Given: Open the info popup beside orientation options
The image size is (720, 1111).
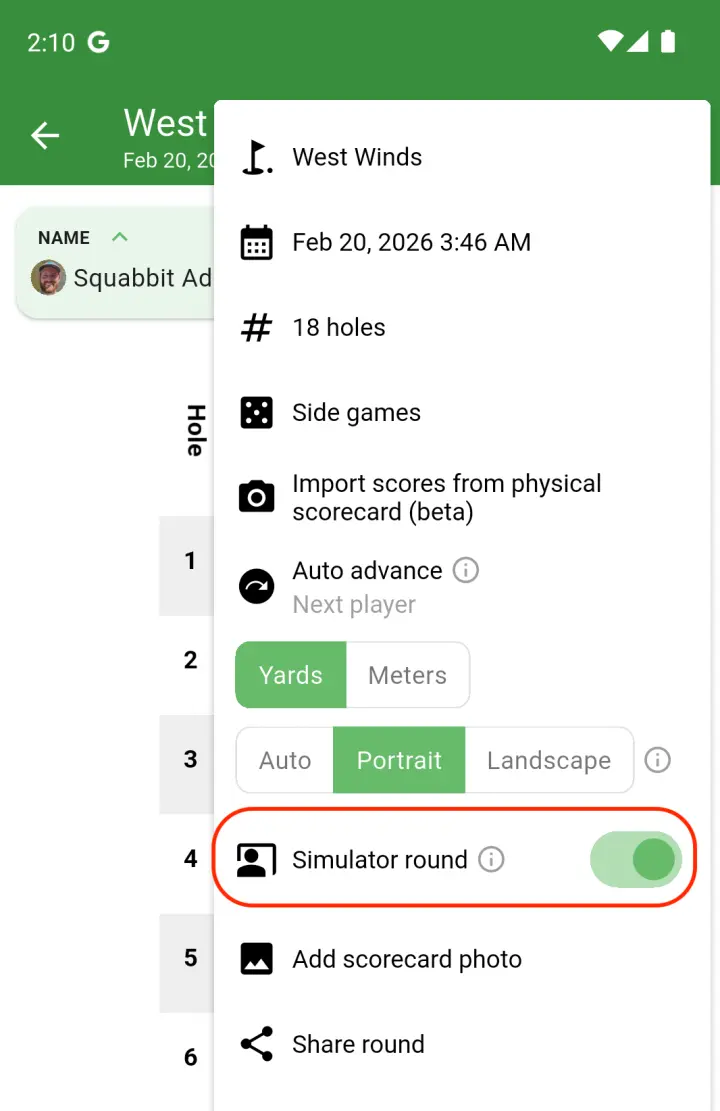Looking at the screenshot, I should click(x=658, y=760).
